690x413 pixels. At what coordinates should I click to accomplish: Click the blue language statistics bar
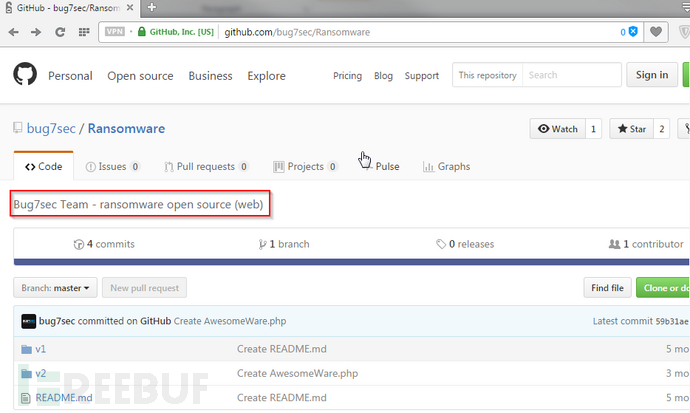coord(351,262)
